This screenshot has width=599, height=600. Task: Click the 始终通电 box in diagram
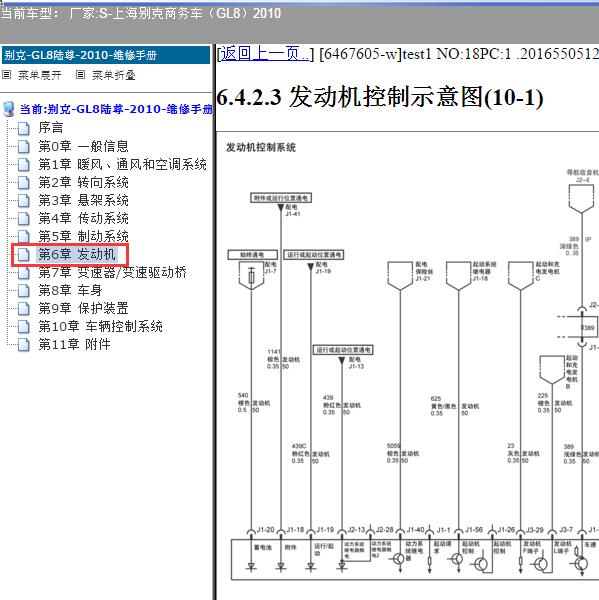coord(252,255)
